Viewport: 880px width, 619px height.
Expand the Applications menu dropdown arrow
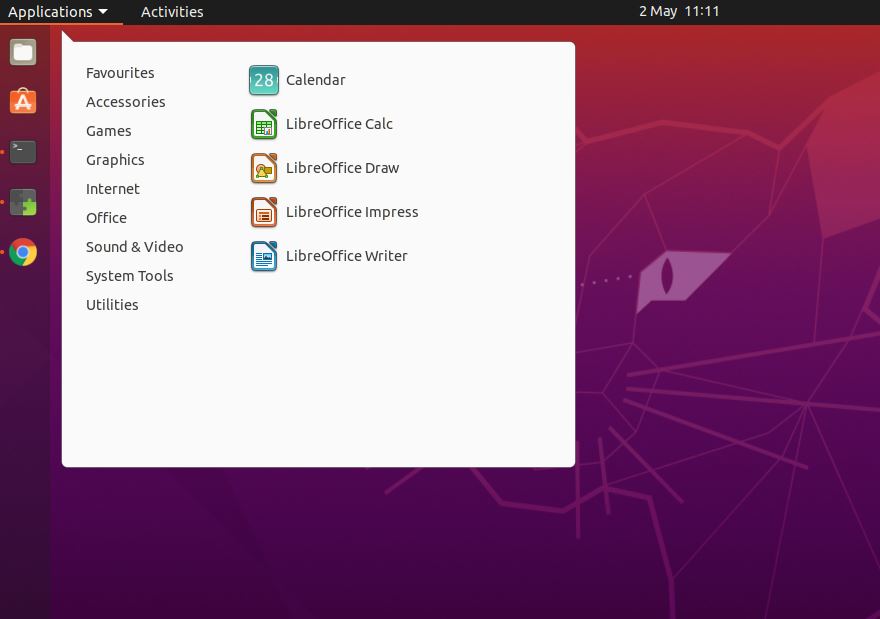click(100, 12)
